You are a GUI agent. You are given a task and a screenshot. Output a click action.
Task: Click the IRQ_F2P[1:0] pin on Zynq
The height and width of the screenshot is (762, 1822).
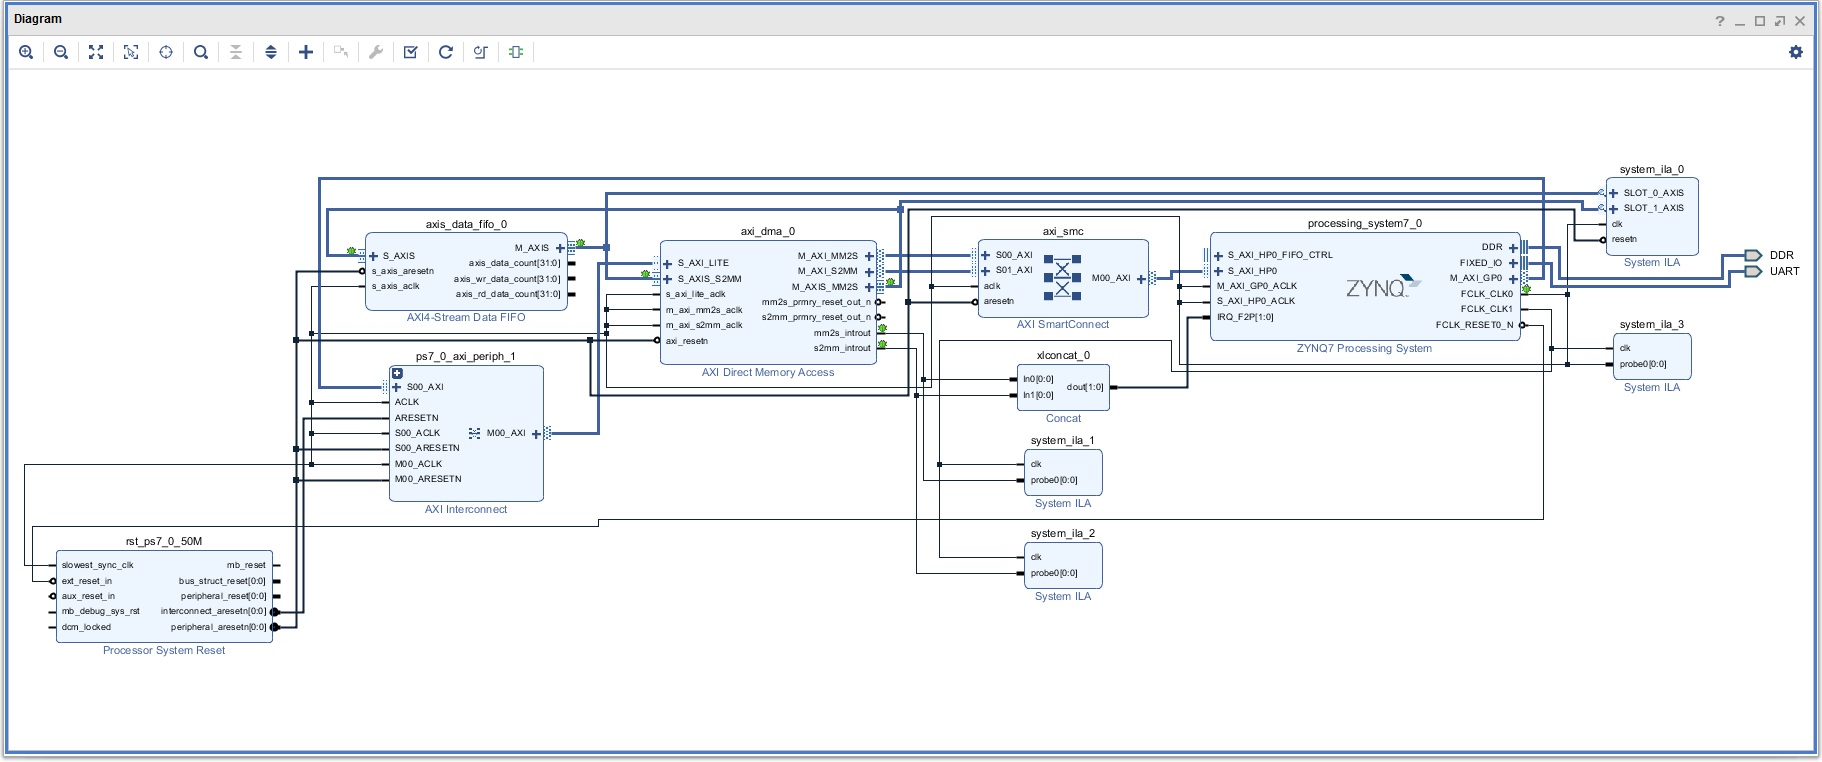click(1245, 317)
